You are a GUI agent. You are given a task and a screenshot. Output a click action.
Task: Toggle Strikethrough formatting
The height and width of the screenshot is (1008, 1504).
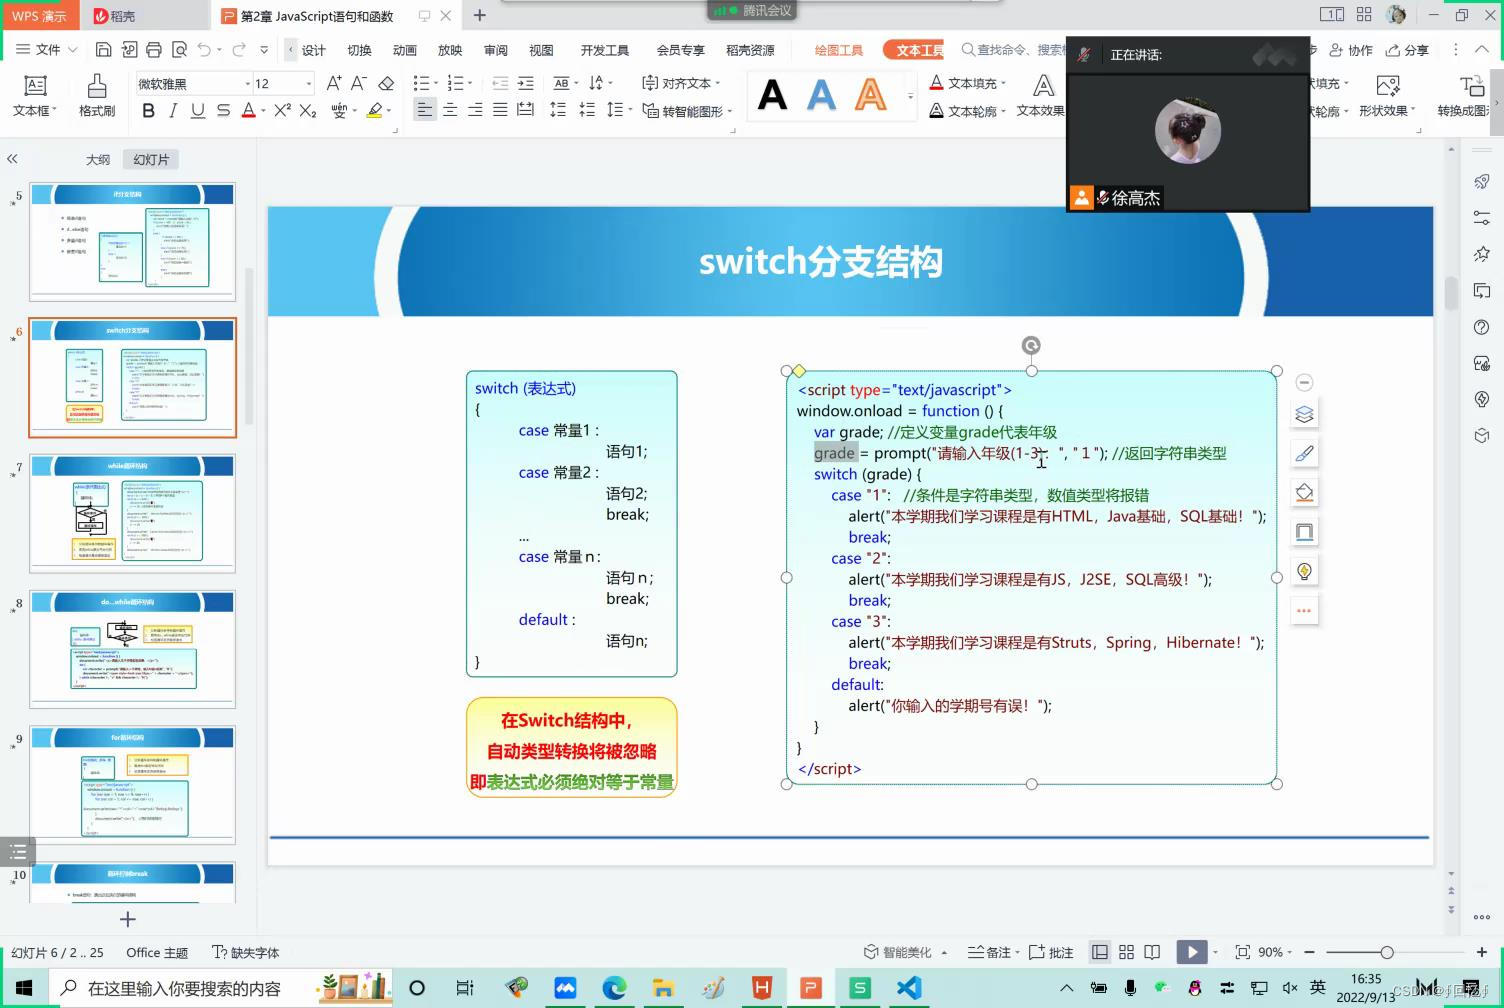(x=223, y=110)
